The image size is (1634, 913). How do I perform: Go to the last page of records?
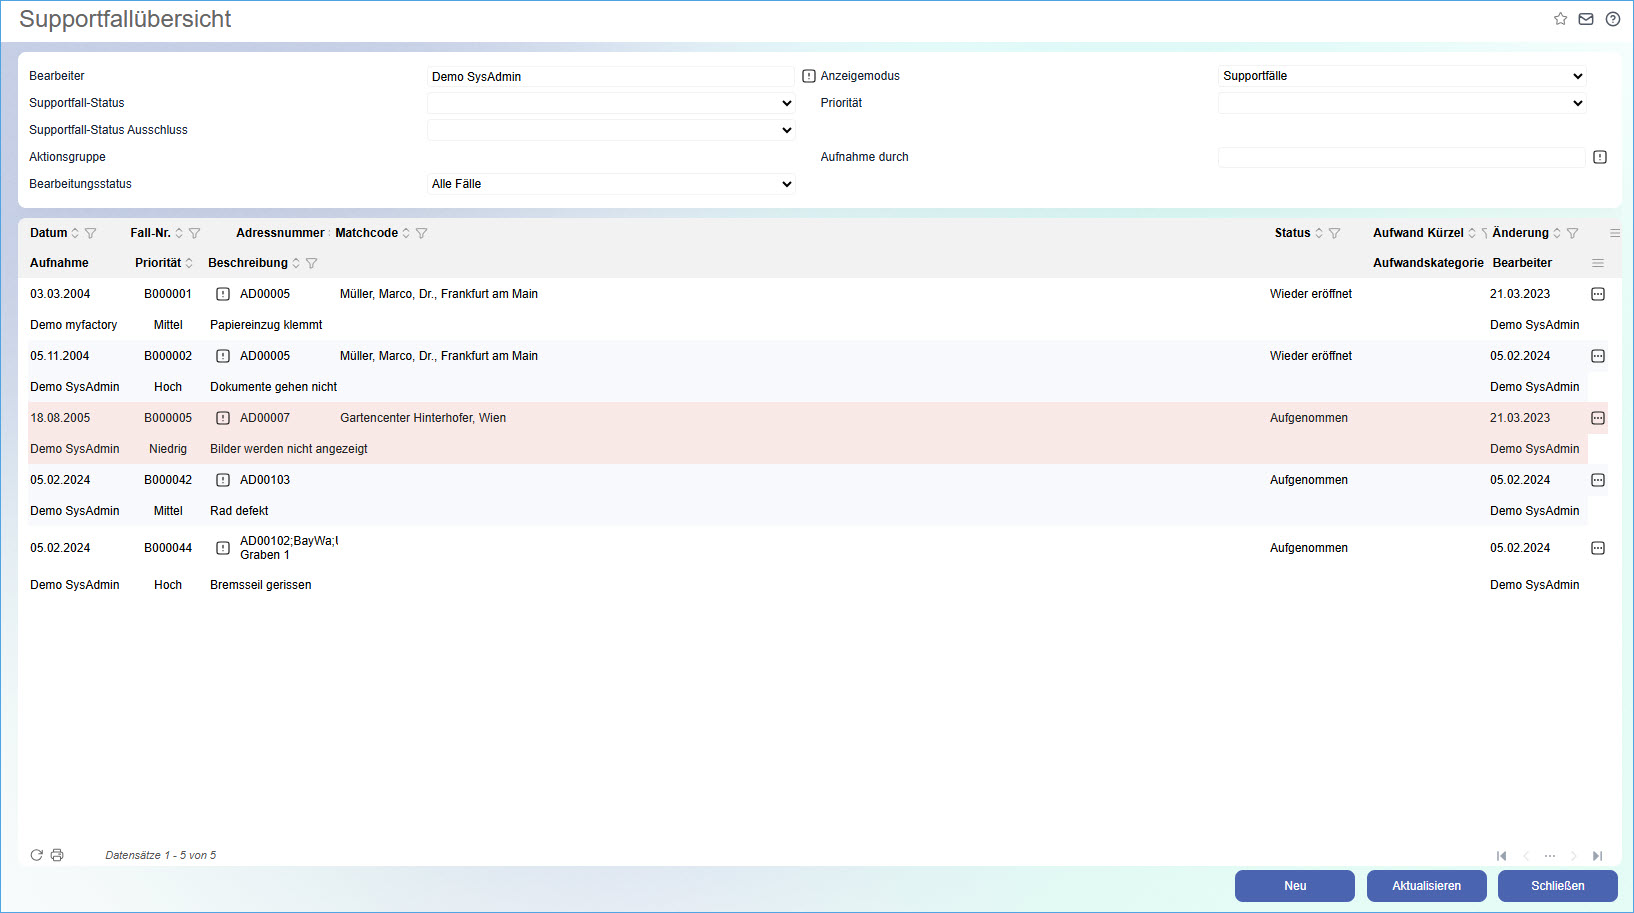(x=1598, y=856)
